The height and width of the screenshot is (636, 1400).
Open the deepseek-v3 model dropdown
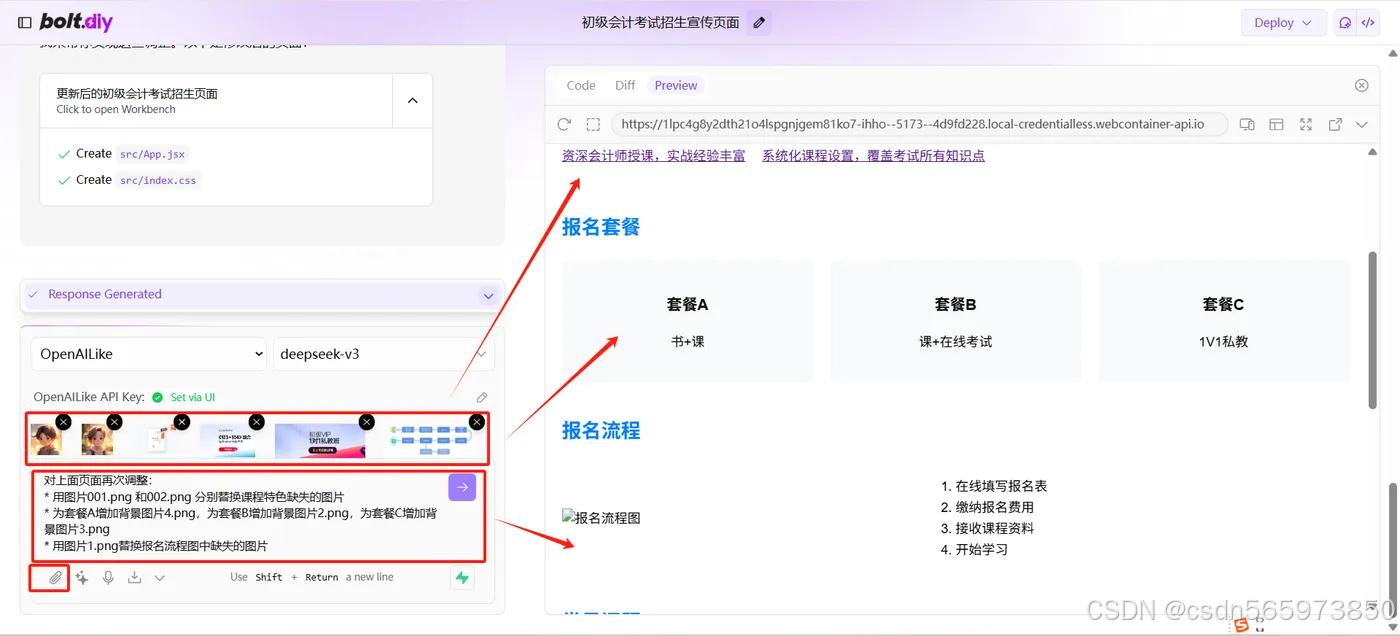pos(384,354)
